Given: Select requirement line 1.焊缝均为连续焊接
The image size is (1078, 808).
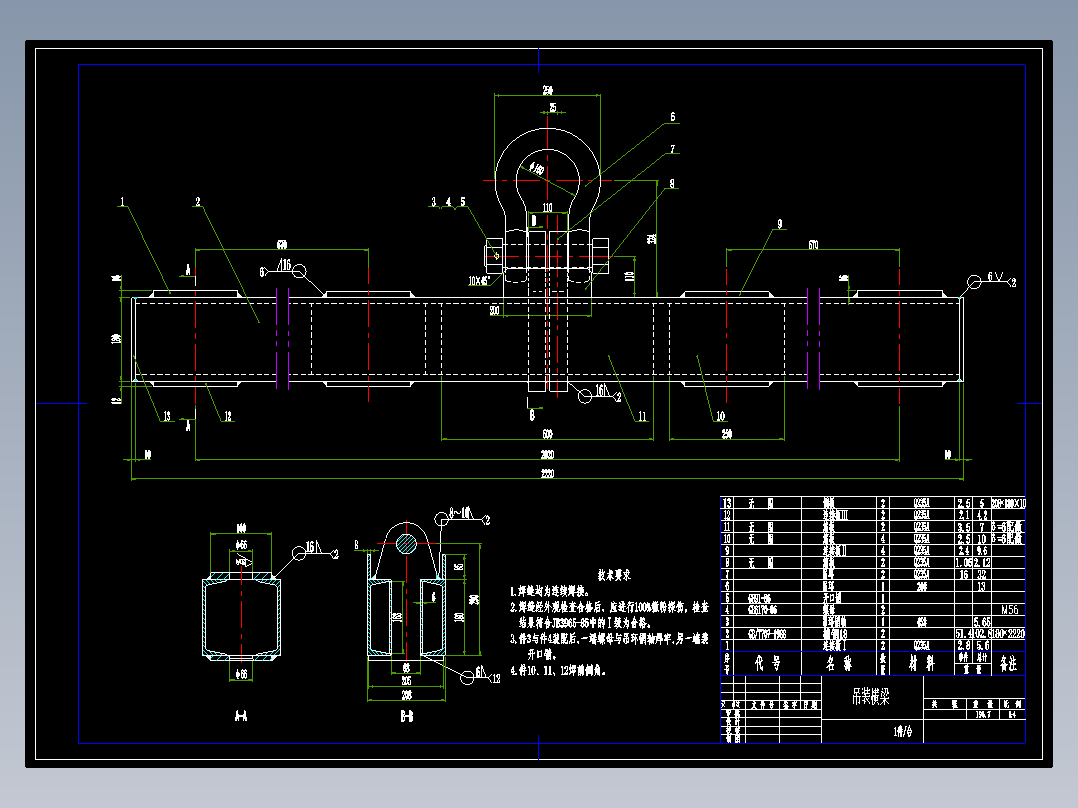Looking at the screenshot, I should click(550, 591).
